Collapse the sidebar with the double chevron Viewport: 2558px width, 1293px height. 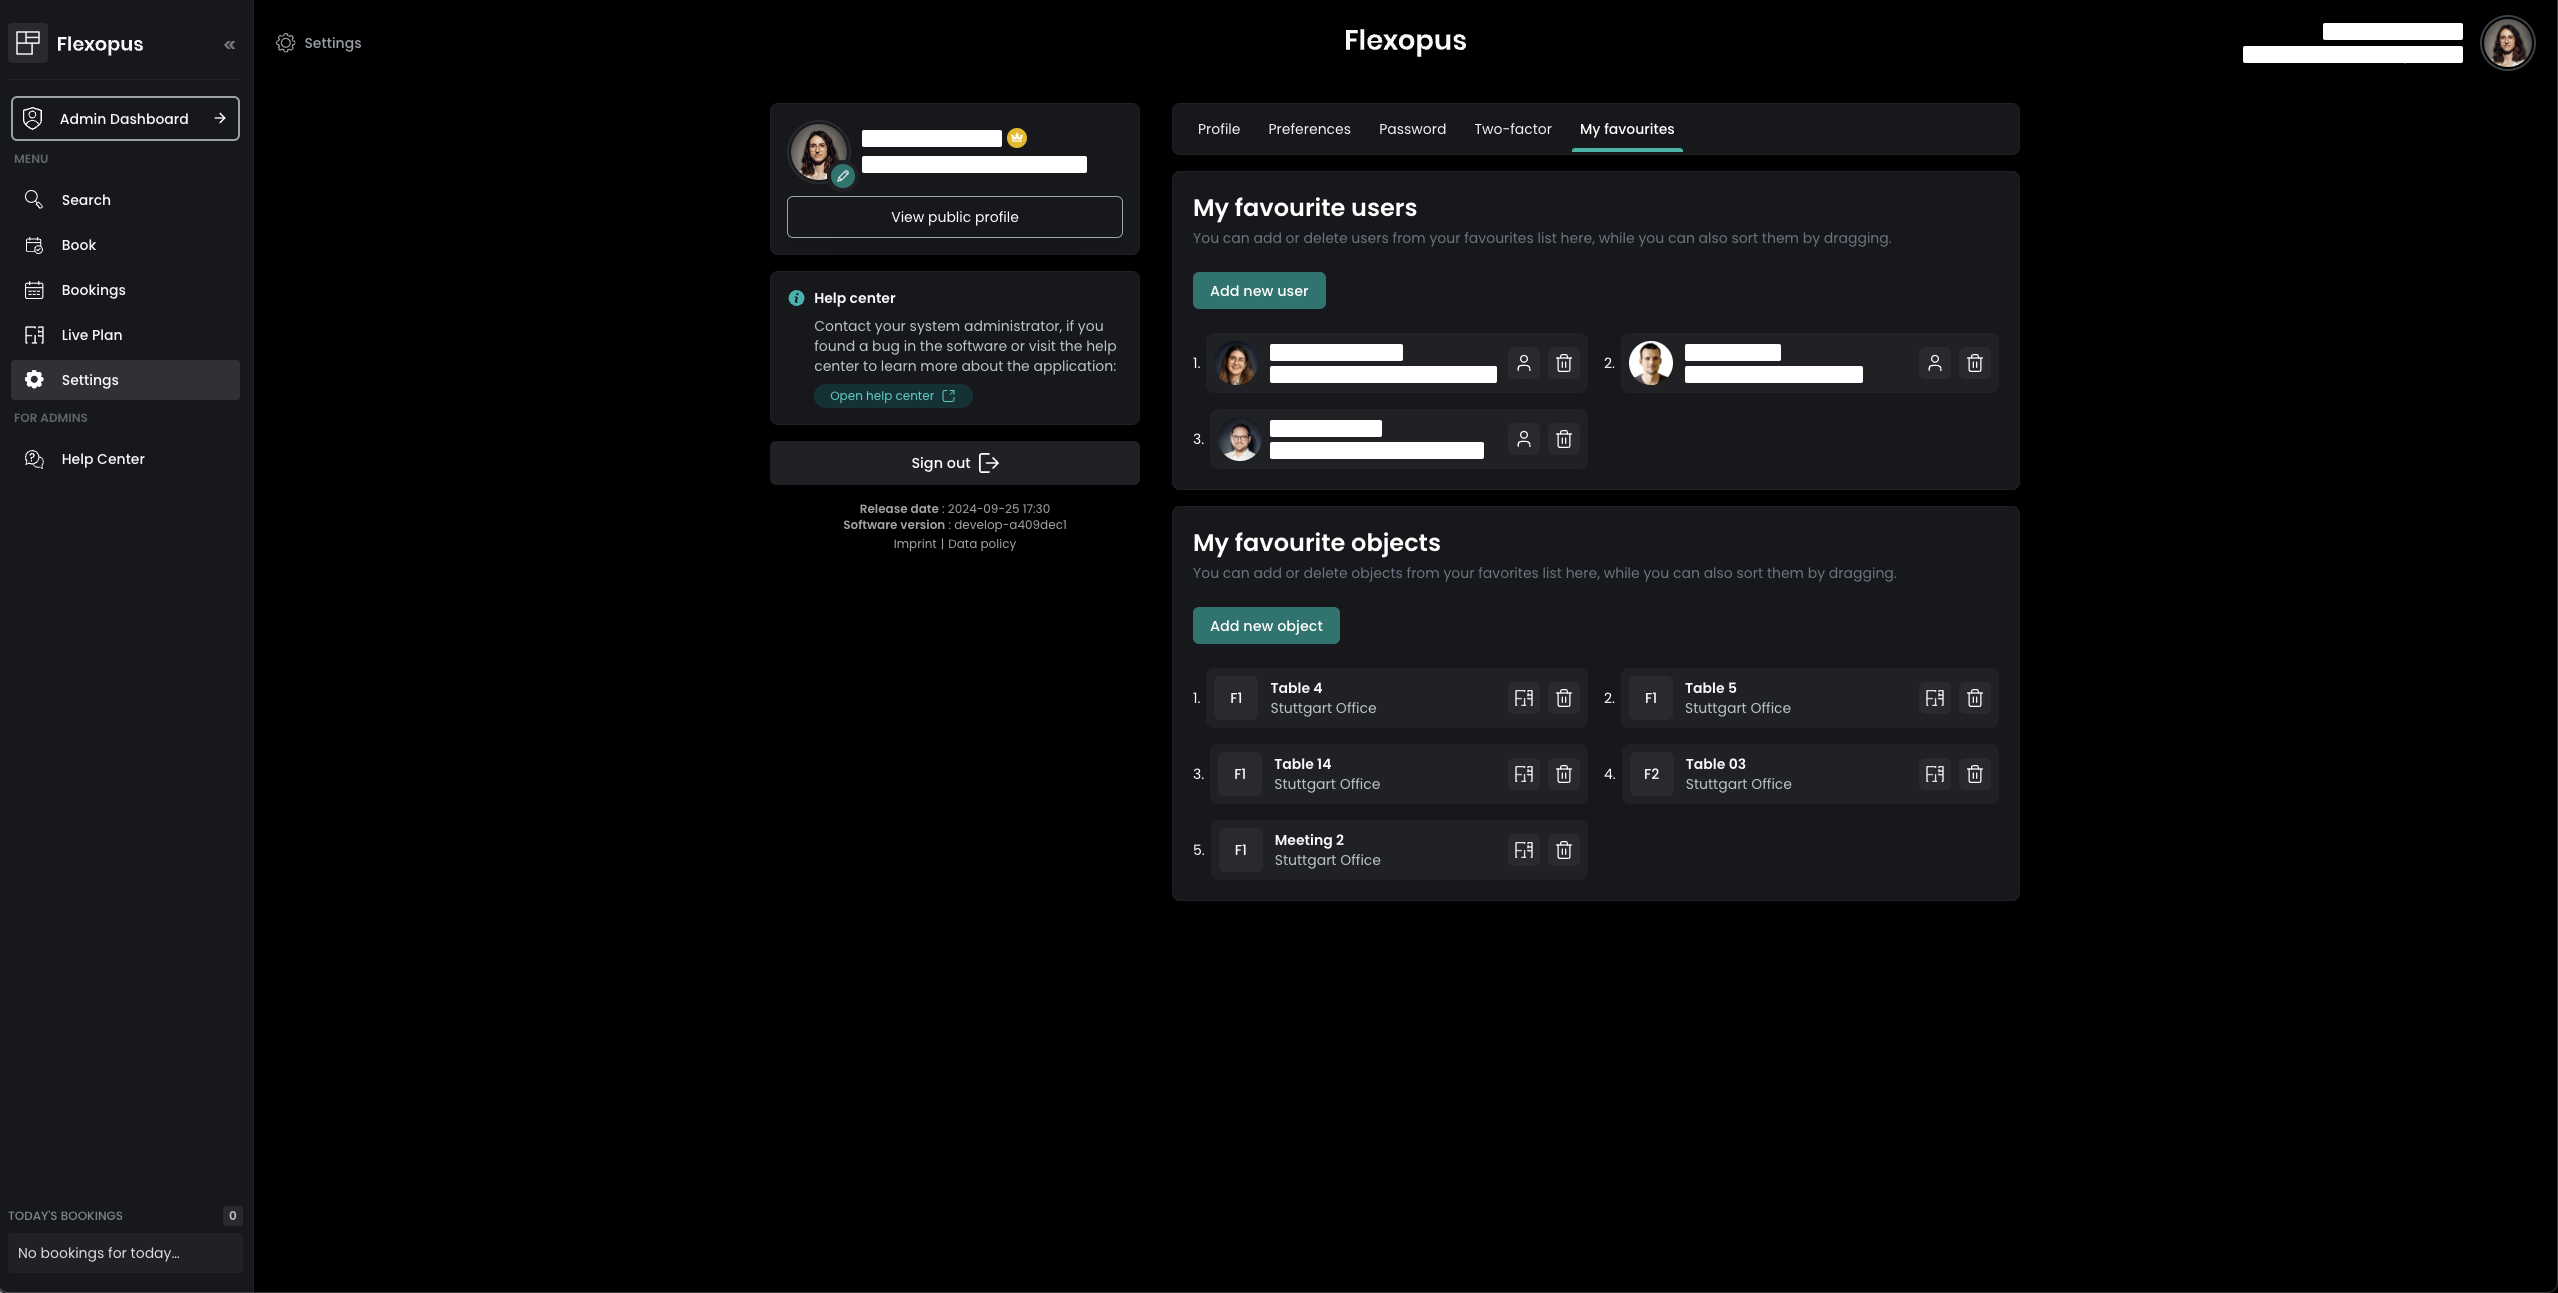(x=230, y=44)
